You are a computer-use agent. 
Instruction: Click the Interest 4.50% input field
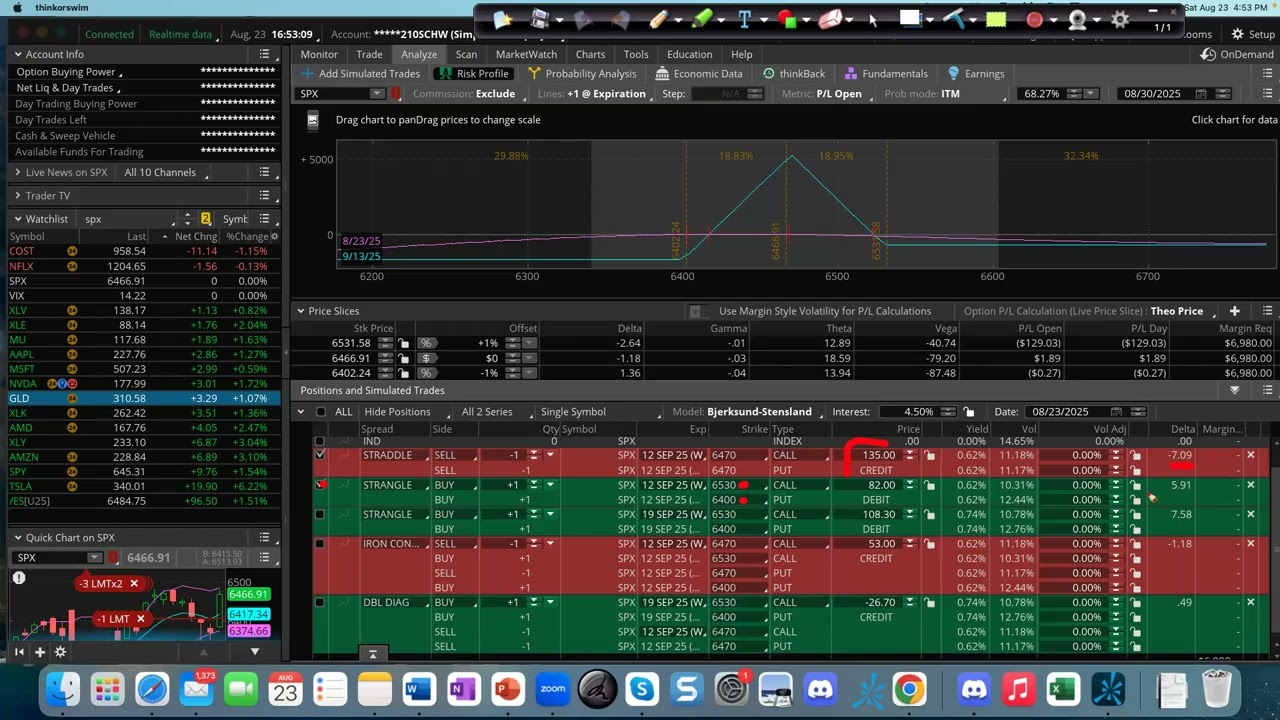(908, 412)
